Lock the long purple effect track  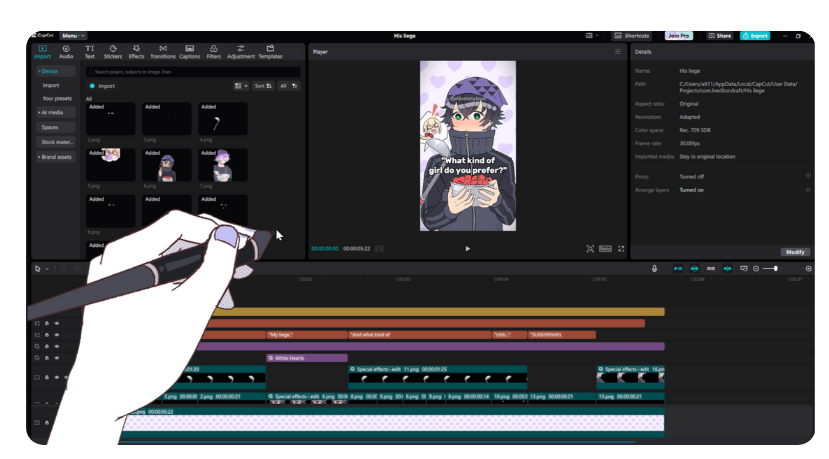pos(47,346)
